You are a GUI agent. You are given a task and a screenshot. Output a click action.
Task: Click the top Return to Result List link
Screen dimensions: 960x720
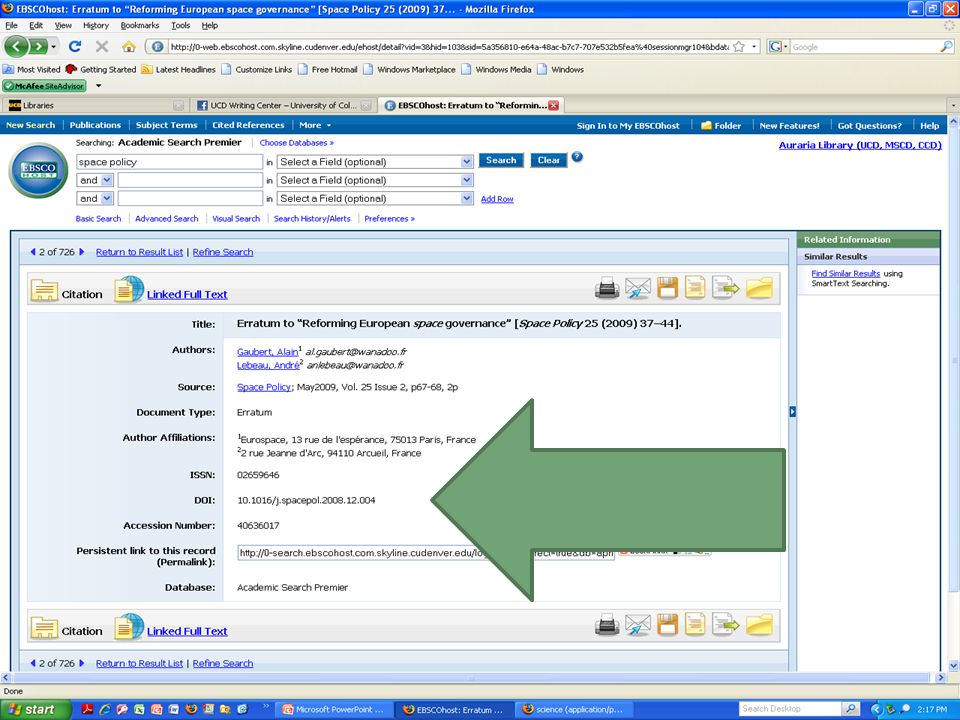(139, 252)
